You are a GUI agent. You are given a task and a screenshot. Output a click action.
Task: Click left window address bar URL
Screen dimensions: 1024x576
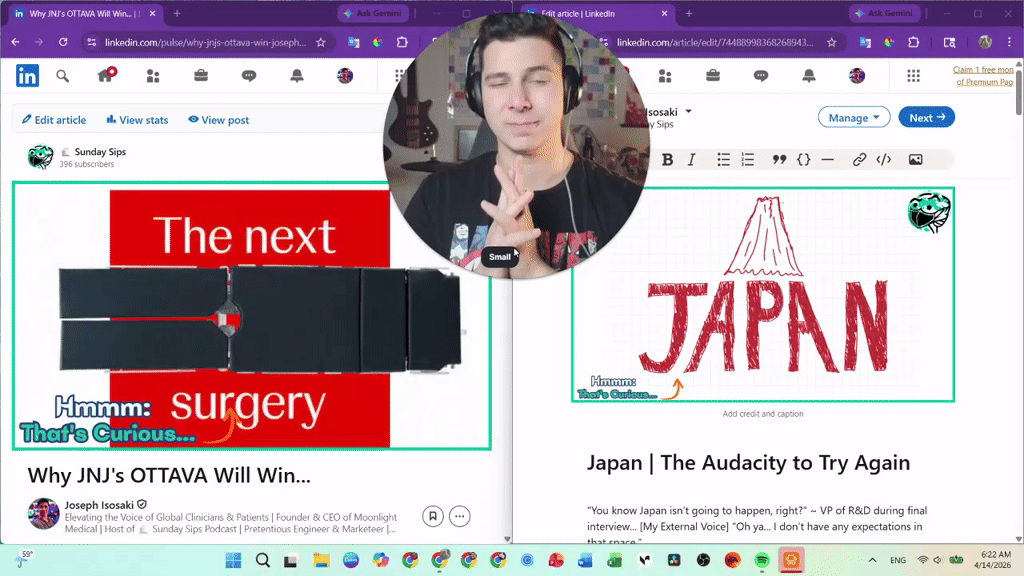tap(205, 42)
